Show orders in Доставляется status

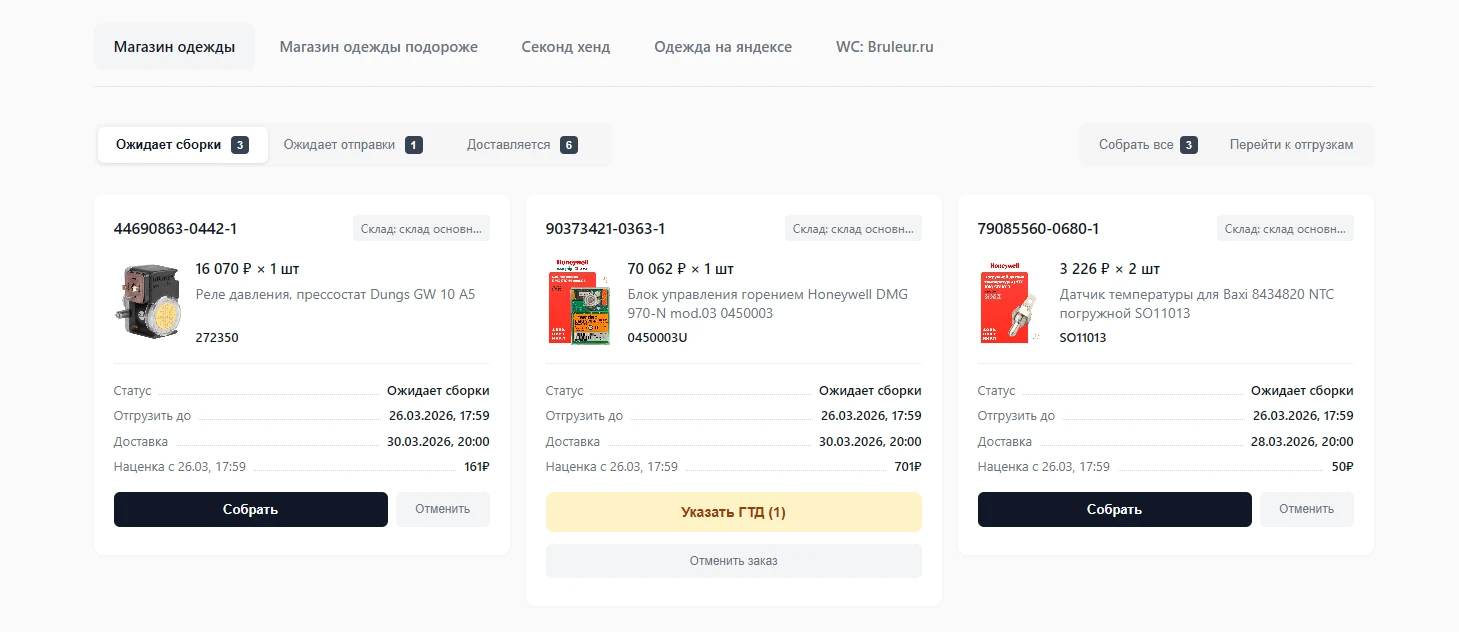pyautogui.click(x=523, y=145)
